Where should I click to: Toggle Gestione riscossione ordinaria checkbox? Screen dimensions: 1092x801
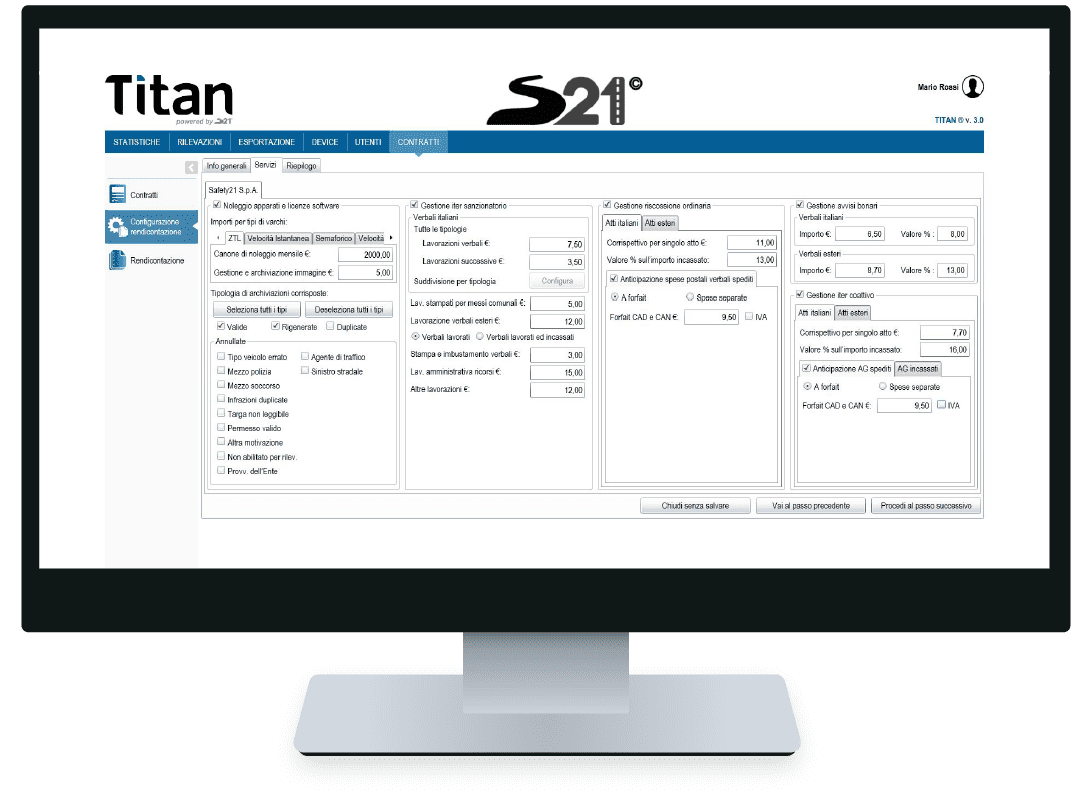tap(607, 205)
